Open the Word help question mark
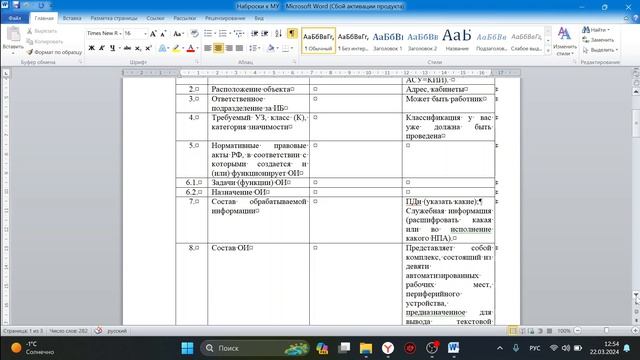 (636, 18)
